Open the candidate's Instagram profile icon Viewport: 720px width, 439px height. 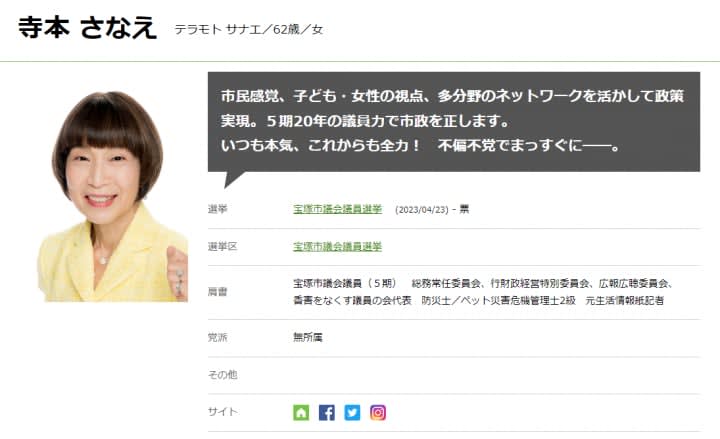point(378,412)
